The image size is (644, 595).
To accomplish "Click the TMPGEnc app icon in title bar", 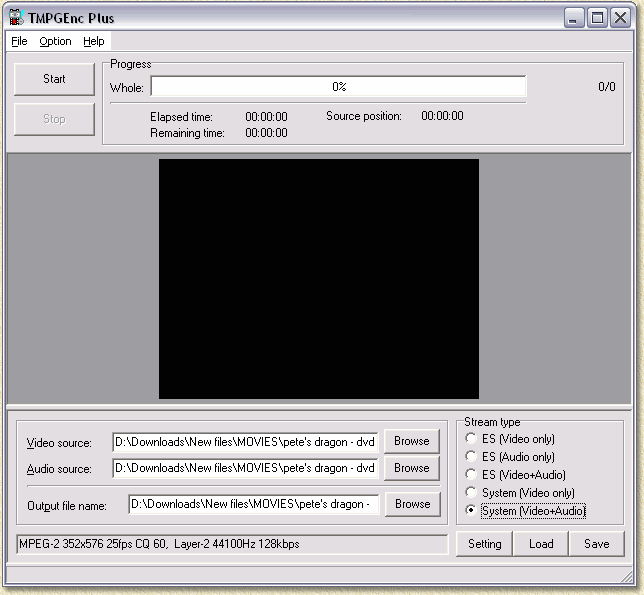I will [x=16, y=17].
